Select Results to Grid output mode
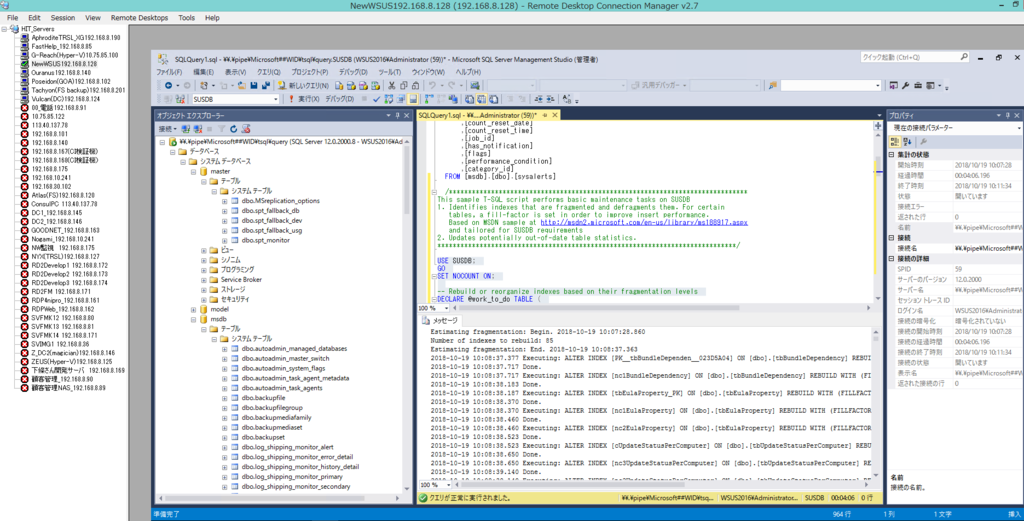 click(x=481, y=99)
